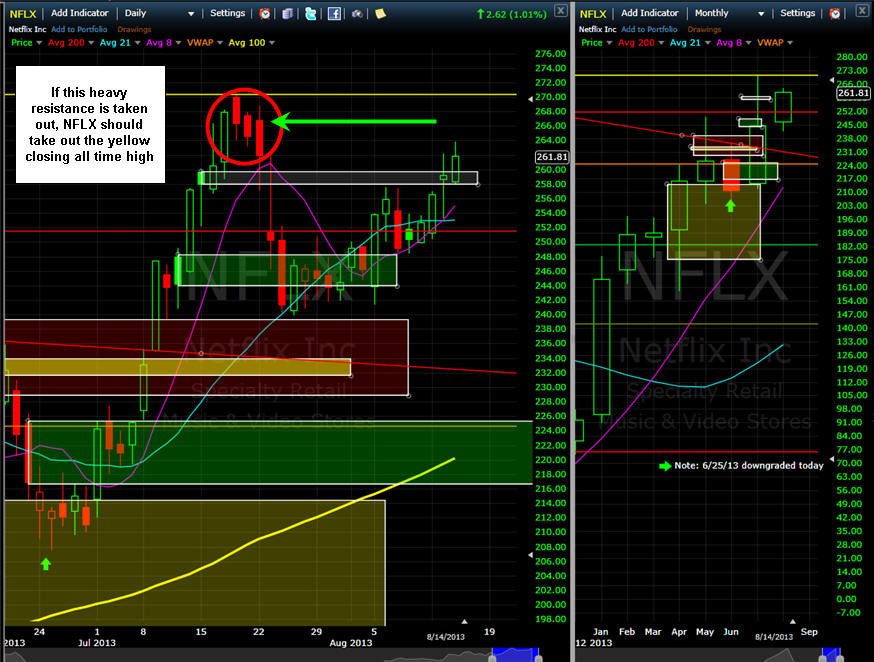
Task: Open the yellow sticky note icon
Action: [x=381, y=13]
